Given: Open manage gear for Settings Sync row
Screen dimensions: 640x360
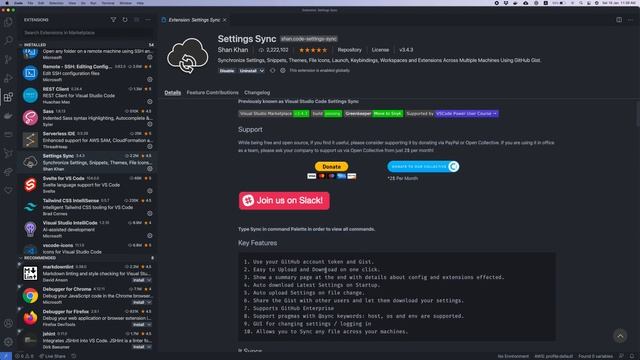Looking at the screenshot, I should [x=150, y=169].
